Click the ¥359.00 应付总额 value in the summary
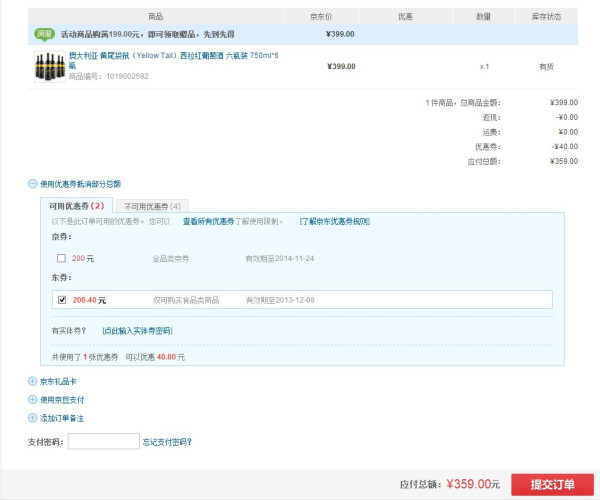600x500 pixels. (564, 161)
